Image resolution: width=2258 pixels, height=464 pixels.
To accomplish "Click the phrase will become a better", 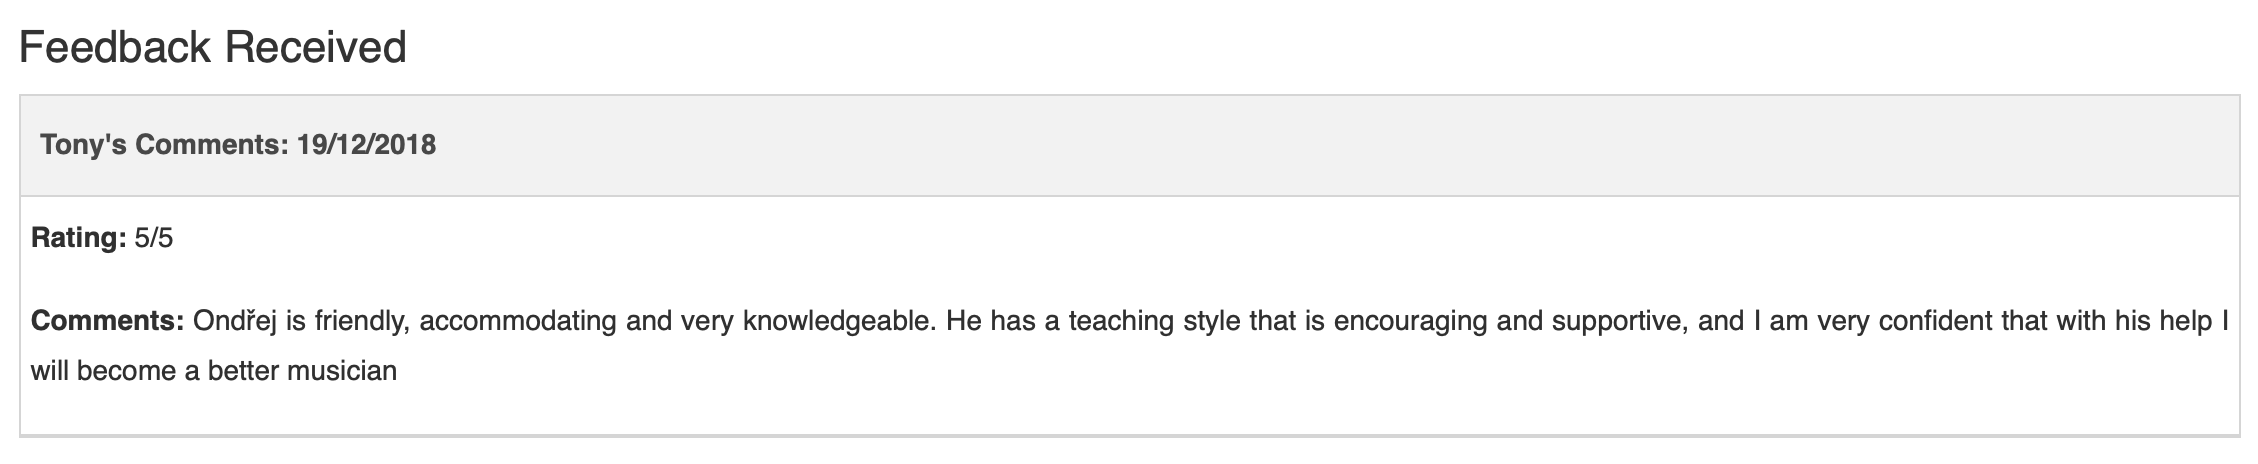I will [155, 371].
